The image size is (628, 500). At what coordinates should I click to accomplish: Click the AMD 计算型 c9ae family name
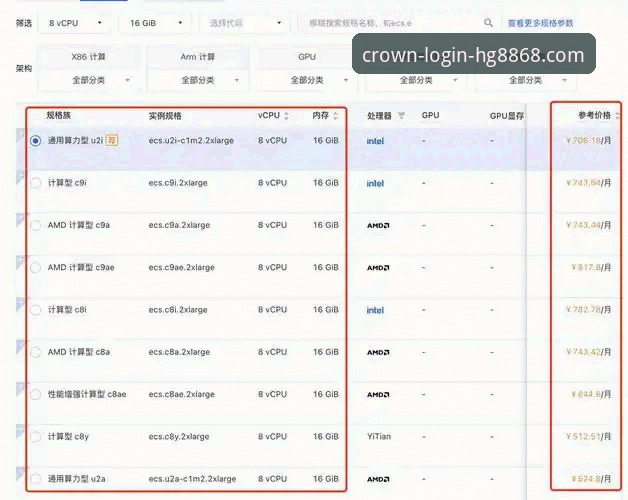[81, 268]
